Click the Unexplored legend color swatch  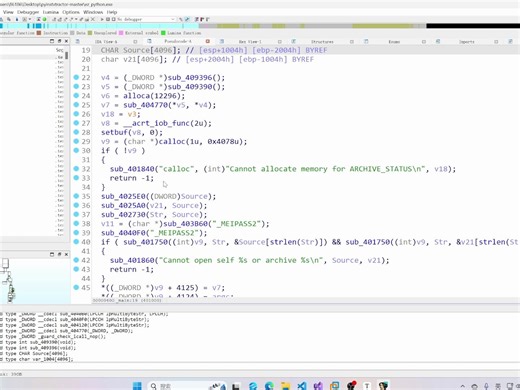(x=90, y=33)
